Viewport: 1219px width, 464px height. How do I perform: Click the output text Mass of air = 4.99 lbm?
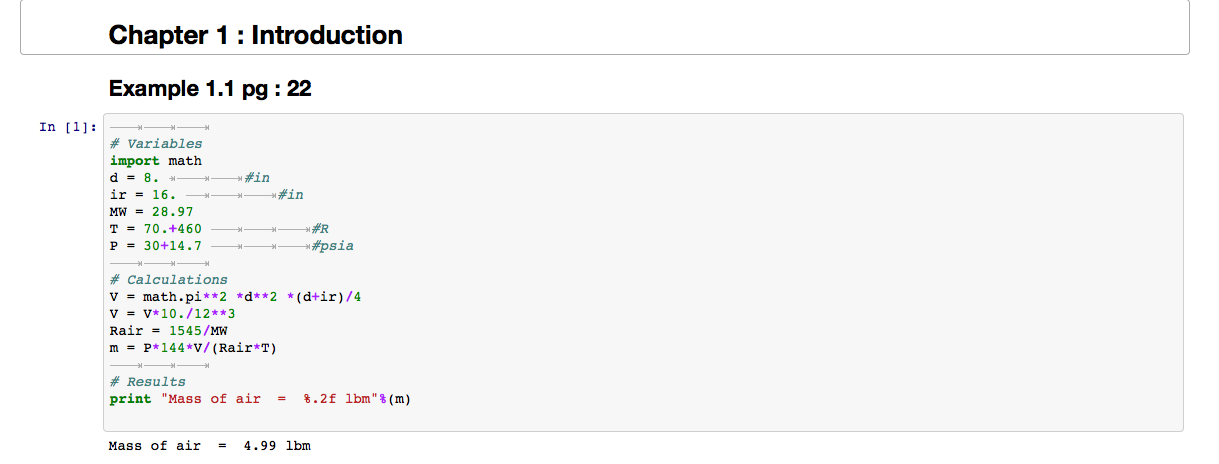tap(209, 446)
